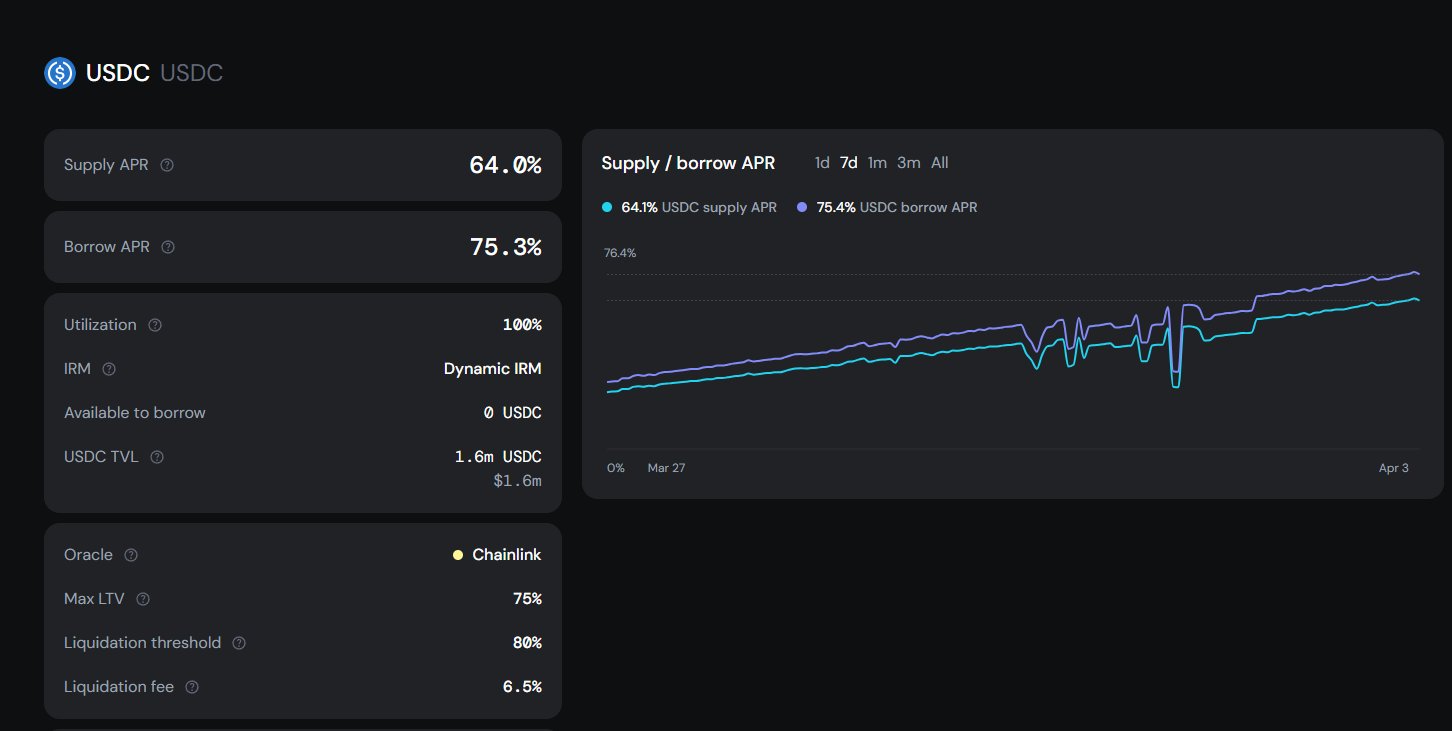Viewport: 1452px width, 731px height.
Task: Click the USDC coin logo icon
Action: 60,73
